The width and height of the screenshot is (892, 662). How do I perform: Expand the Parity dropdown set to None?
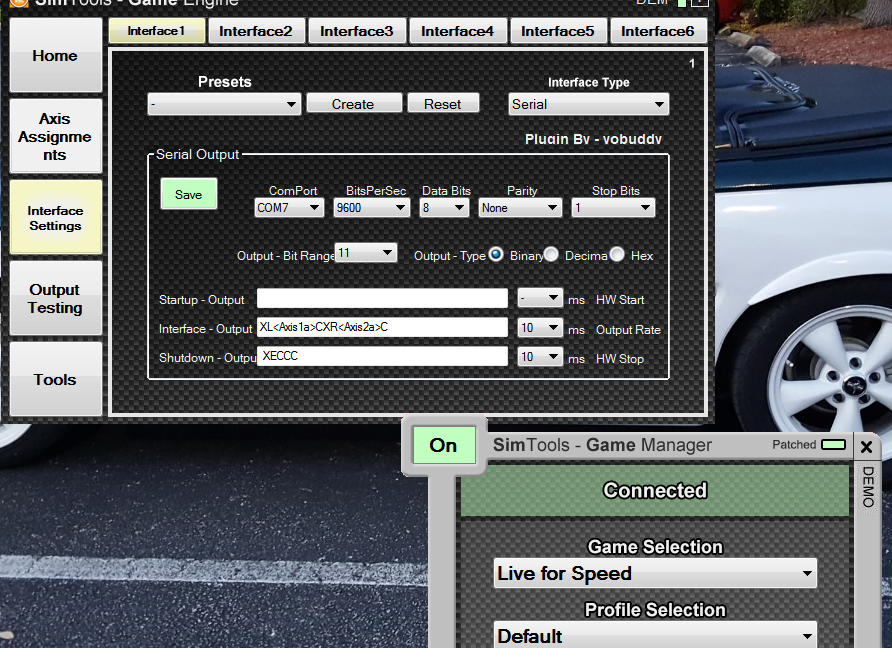pyautogui.click(x=520, y=208)
